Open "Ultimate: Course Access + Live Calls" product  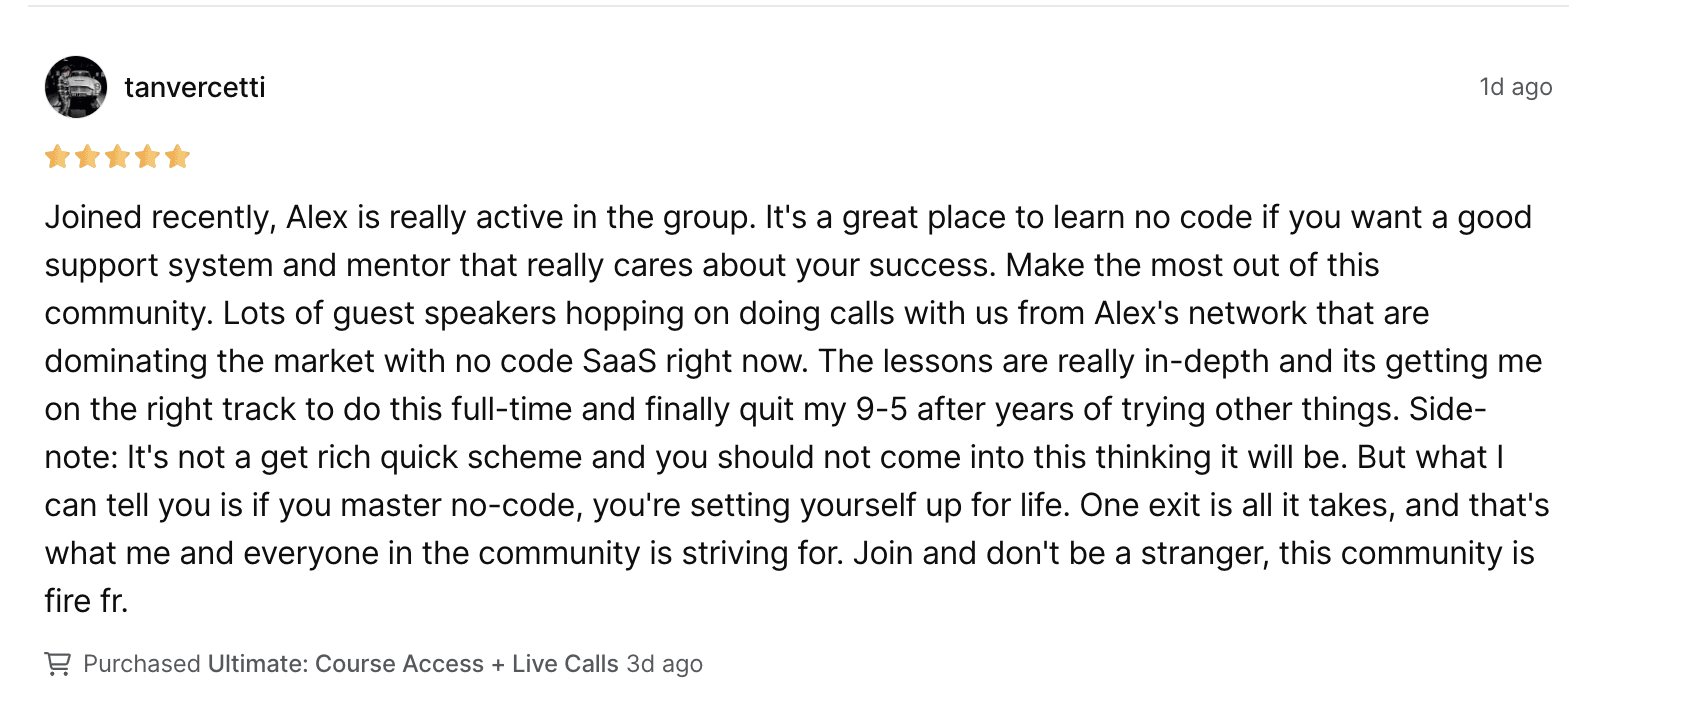pyautogui.click(x=413, y=664)
